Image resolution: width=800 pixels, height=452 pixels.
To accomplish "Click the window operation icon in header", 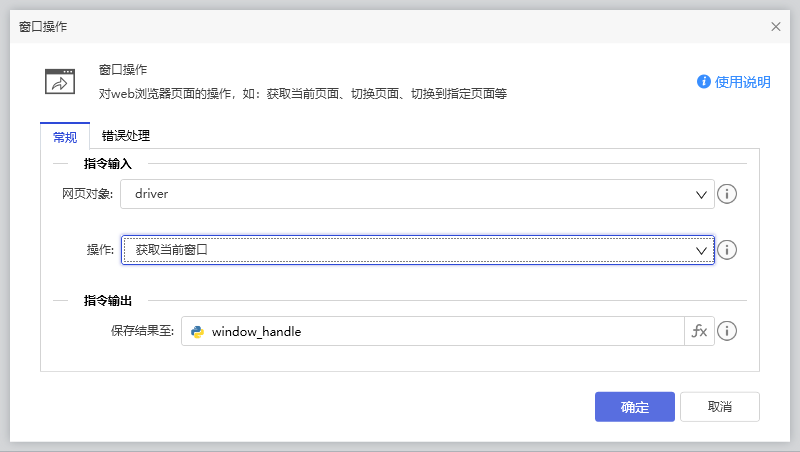I will [x=60, y=81].
